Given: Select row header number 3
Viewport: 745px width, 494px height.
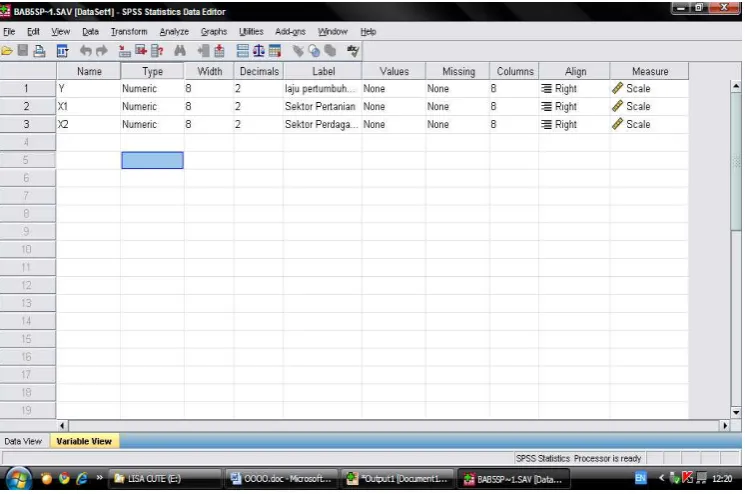Looking at the screenshot, I should coord(28,124).
